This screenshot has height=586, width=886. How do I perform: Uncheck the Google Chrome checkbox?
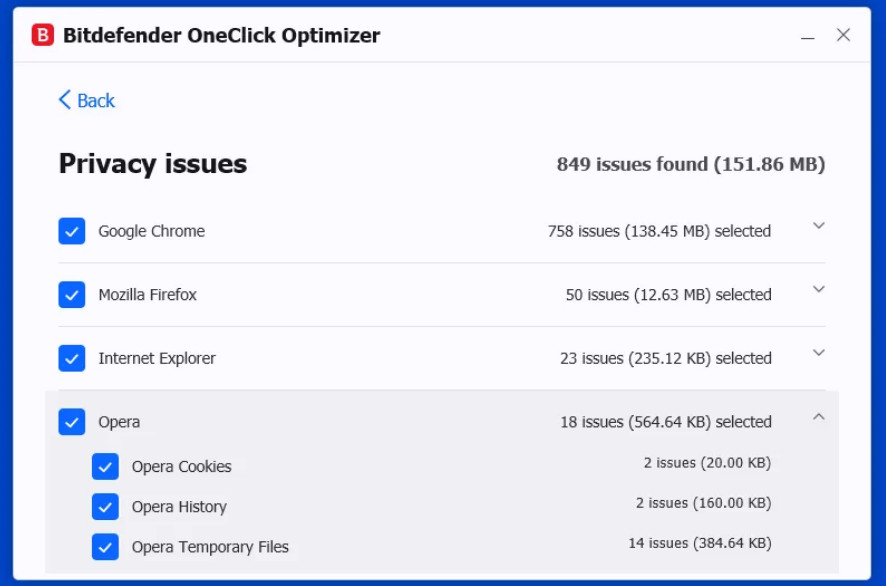(x=72, y=231)
